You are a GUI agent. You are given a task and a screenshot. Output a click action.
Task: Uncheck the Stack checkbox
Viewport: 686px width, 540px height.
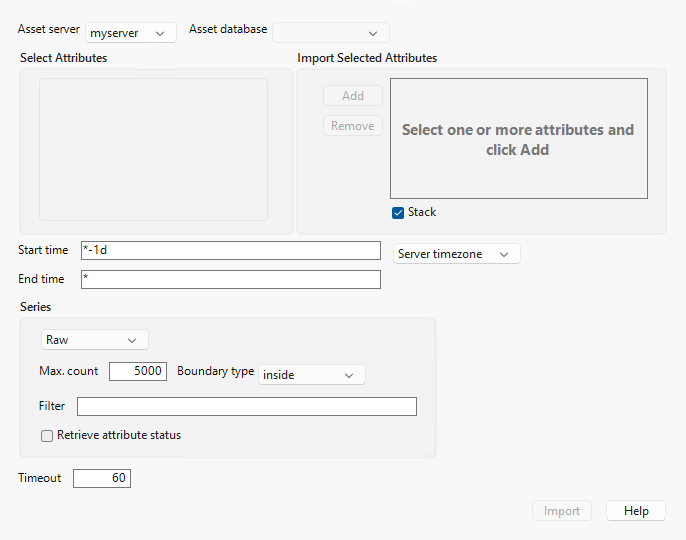[x=398, y=213]
